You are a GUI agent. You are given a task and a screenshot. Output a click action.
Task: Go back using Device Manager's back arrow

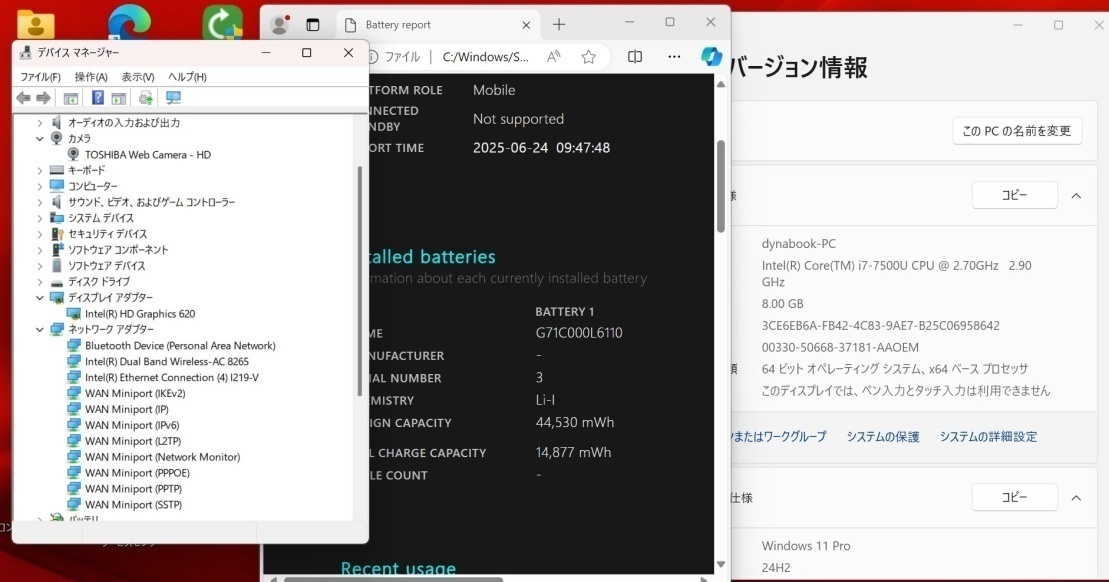(x=23, y=98)
